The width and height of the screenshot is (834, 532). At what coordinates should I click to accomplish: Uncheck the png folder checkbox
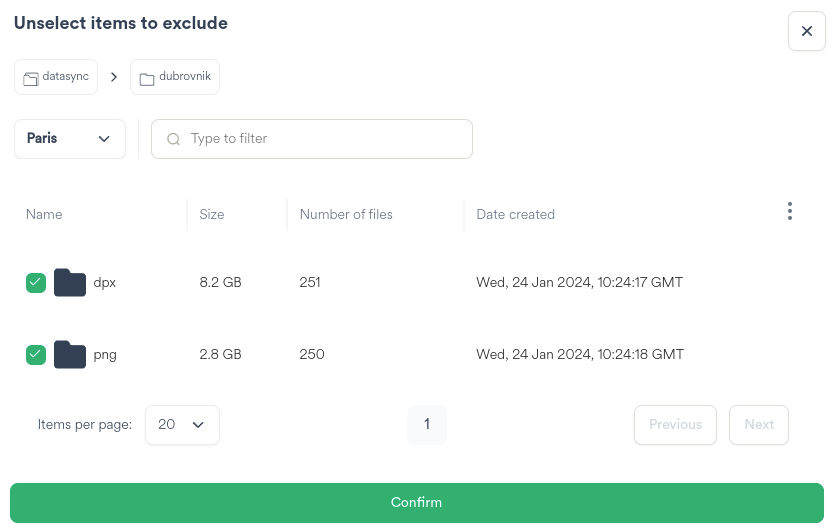(36, 355)
